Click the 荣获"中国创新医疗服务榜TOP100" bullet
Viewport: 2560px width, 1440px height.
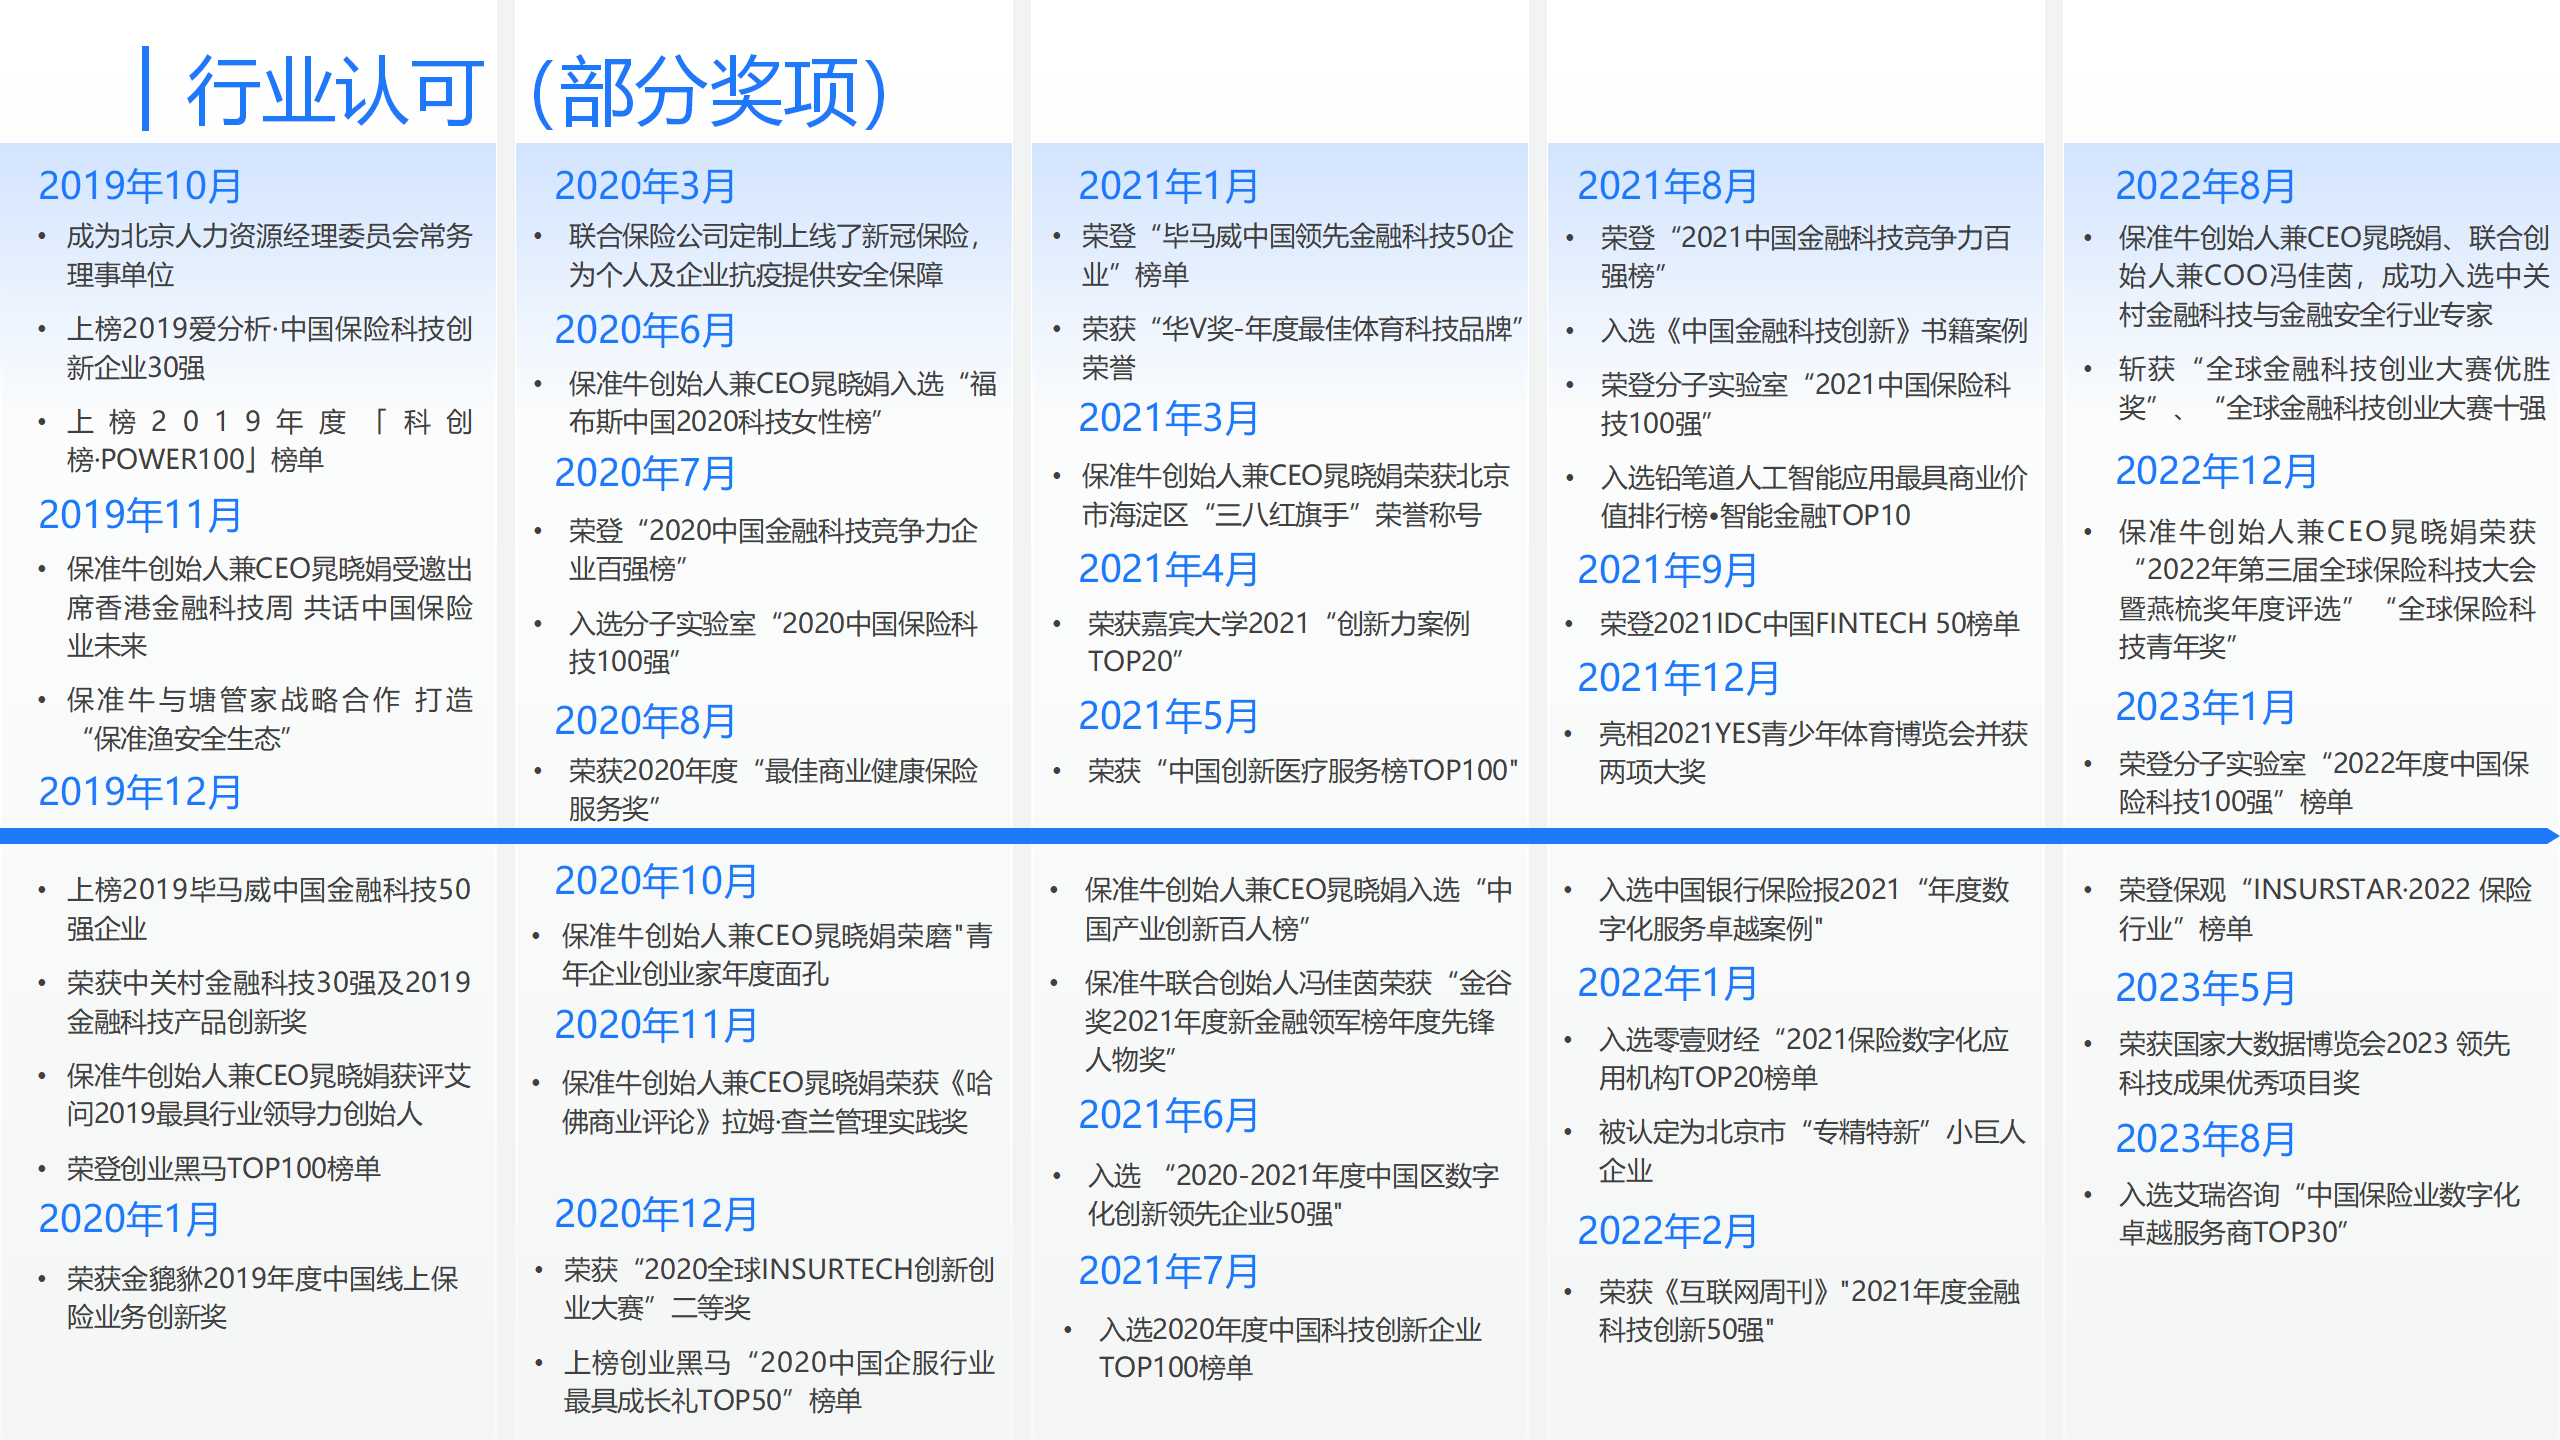click(x=1302, y=771)
